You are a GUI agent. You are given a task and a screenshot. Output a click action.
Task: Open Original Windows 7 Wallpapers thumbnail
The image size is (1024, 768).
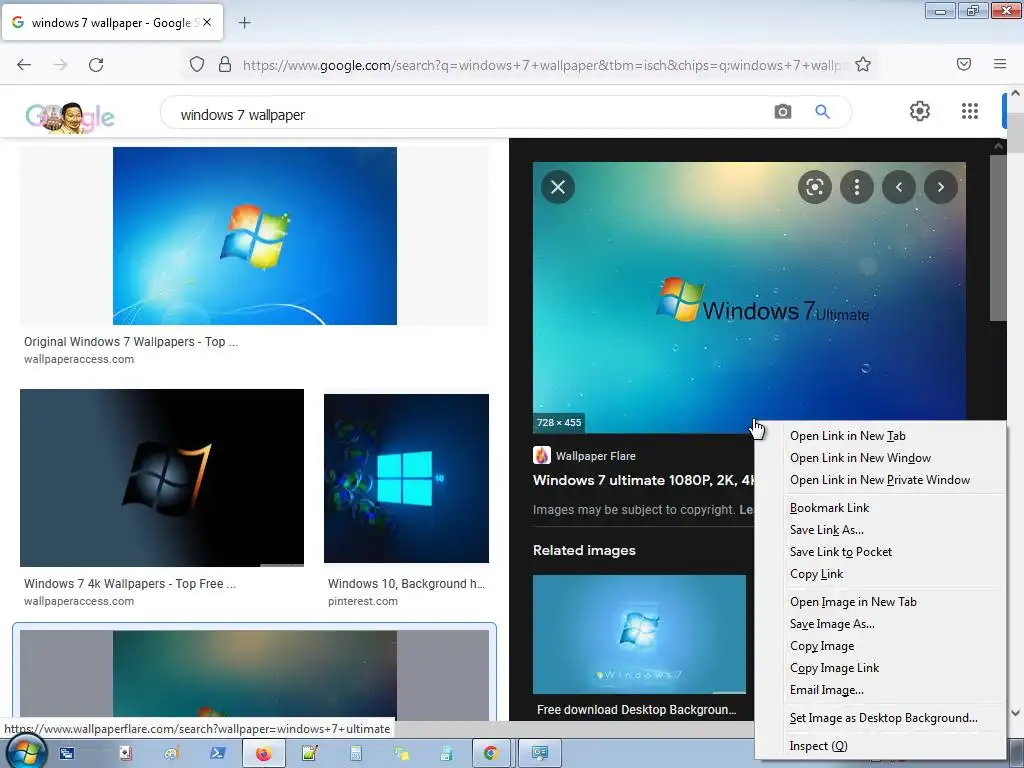point(255,236)
